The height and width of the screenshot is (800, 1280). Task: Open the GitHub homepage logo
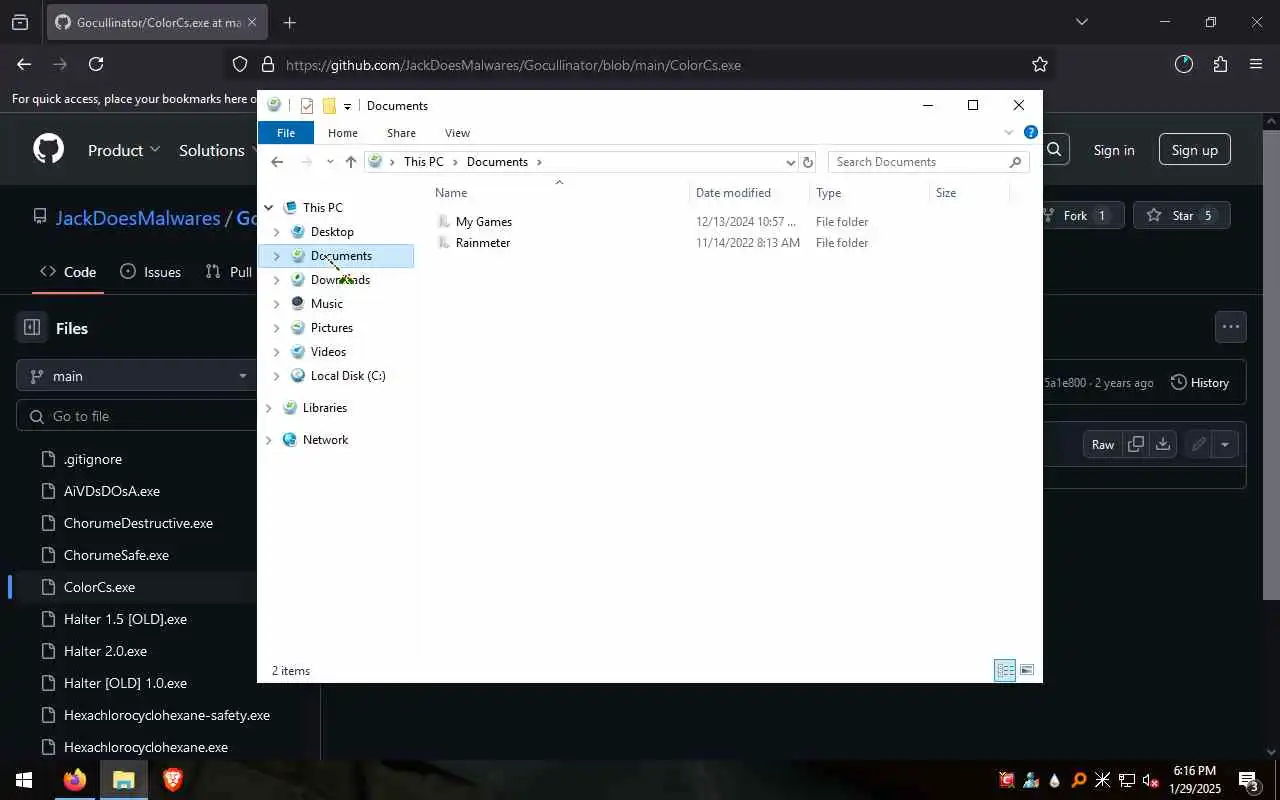pos(48,150)
